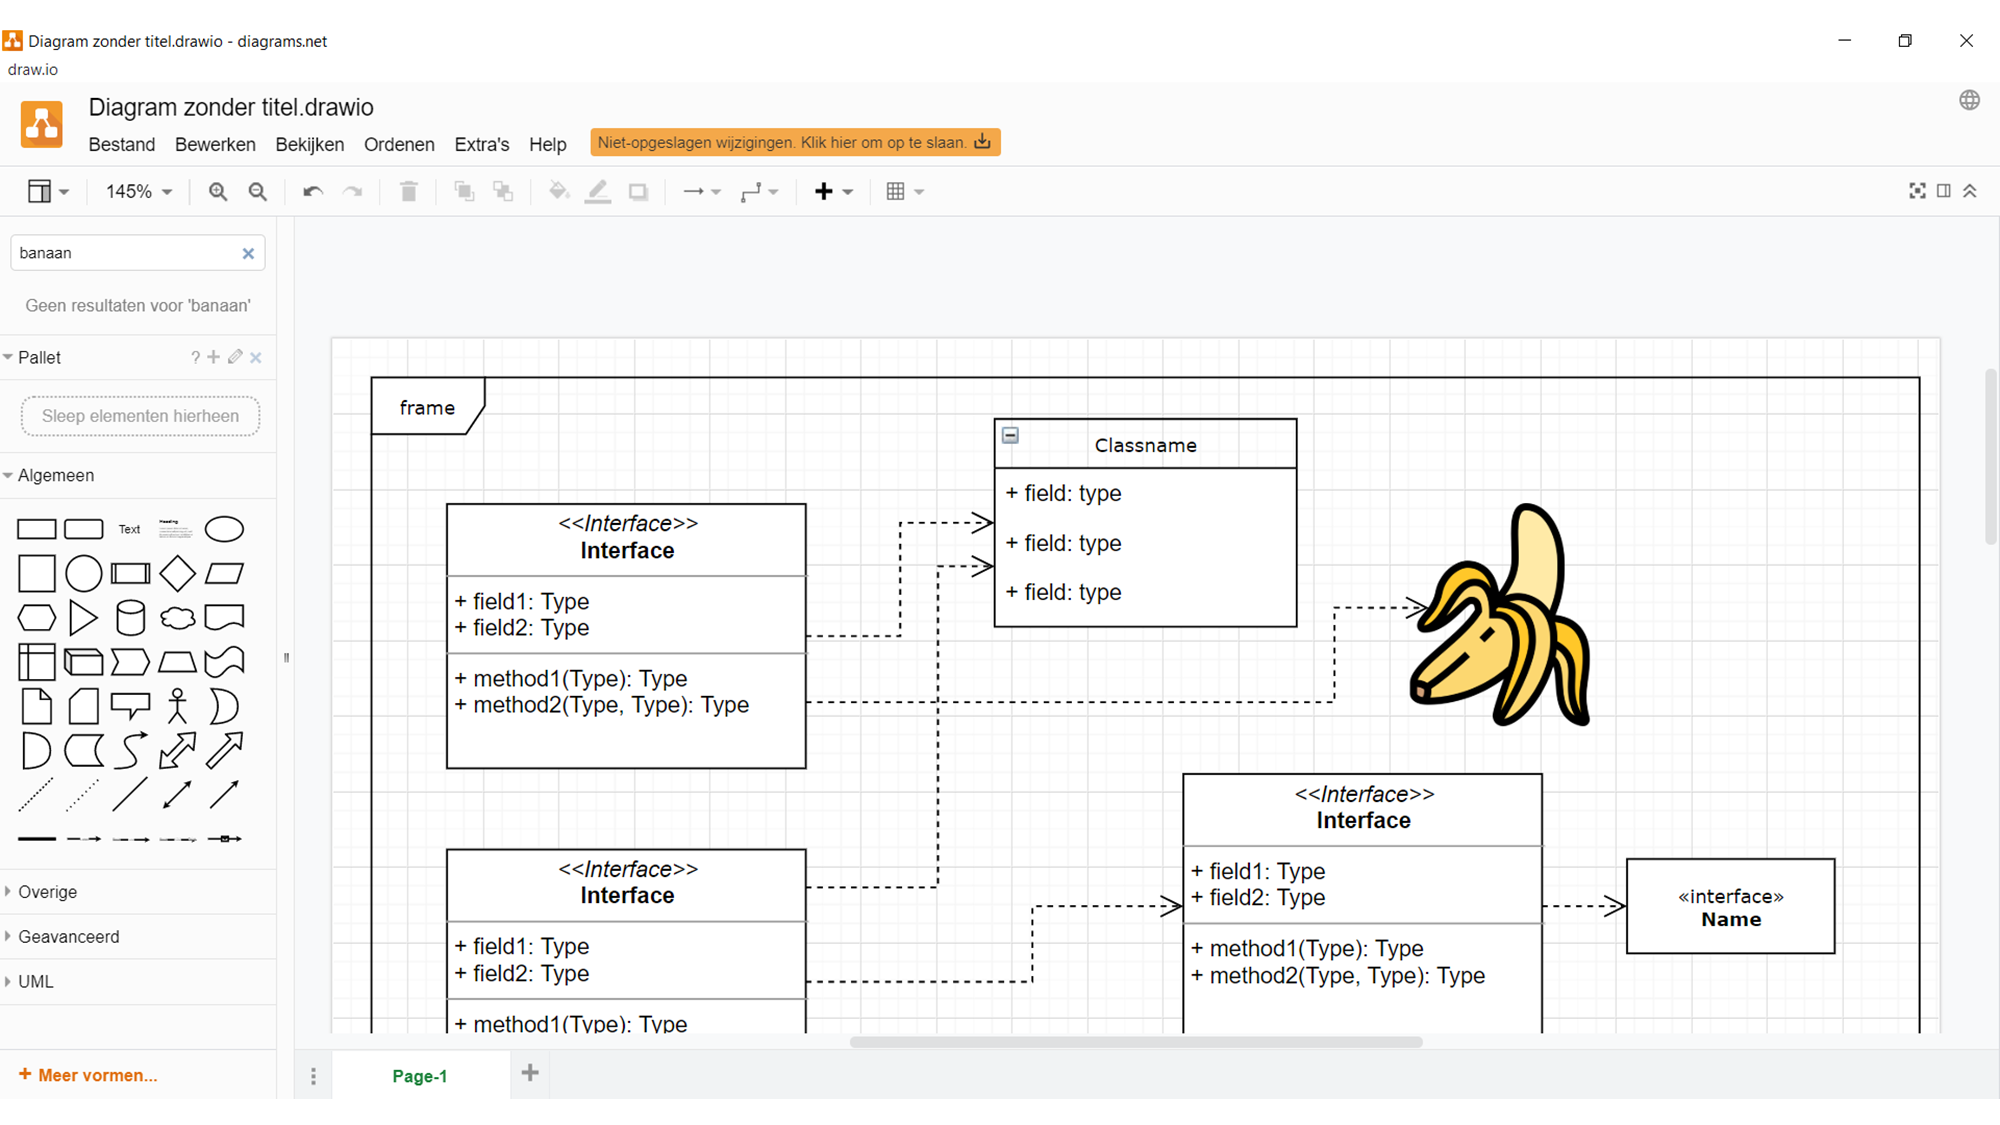This screenshot has width=2000, height=1125.
Task: Toggle the format panel icon at the right
Action: [x=1943, y=191]
